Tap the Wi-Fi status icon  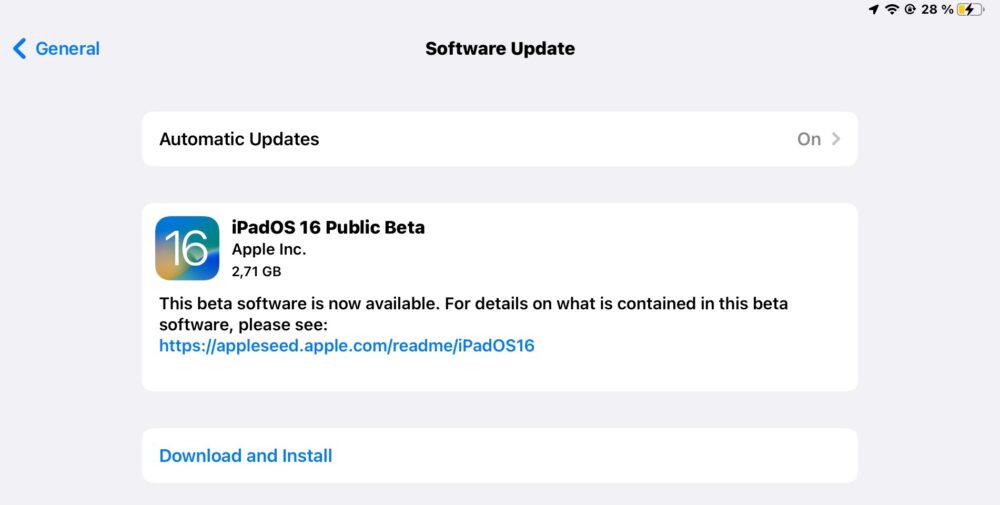892,9
